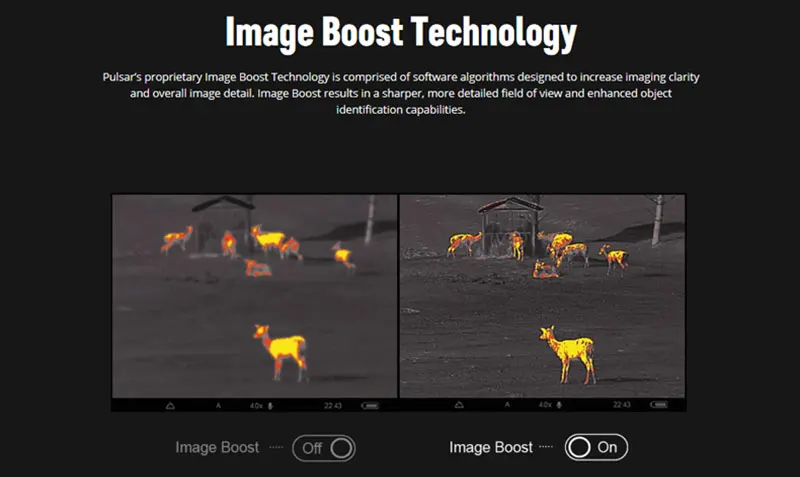Click the 4.0x zoom value in left image
This screenshot has width=800, height=477.
tap(256, 406)
